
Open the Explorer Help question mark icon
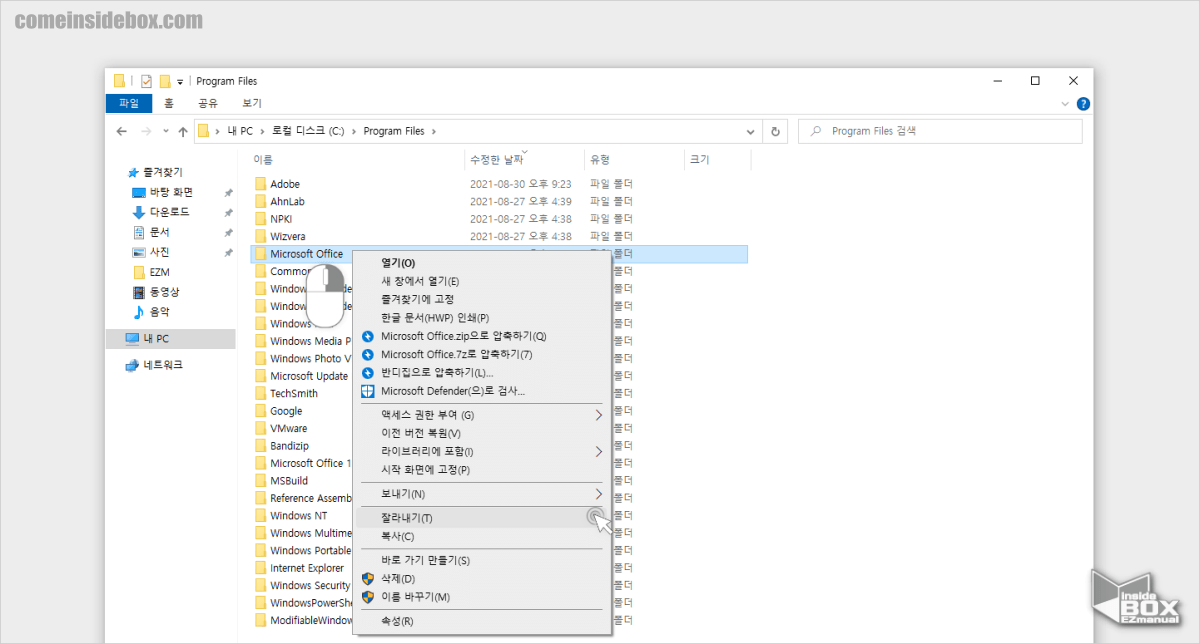[x=1083, y=103]
